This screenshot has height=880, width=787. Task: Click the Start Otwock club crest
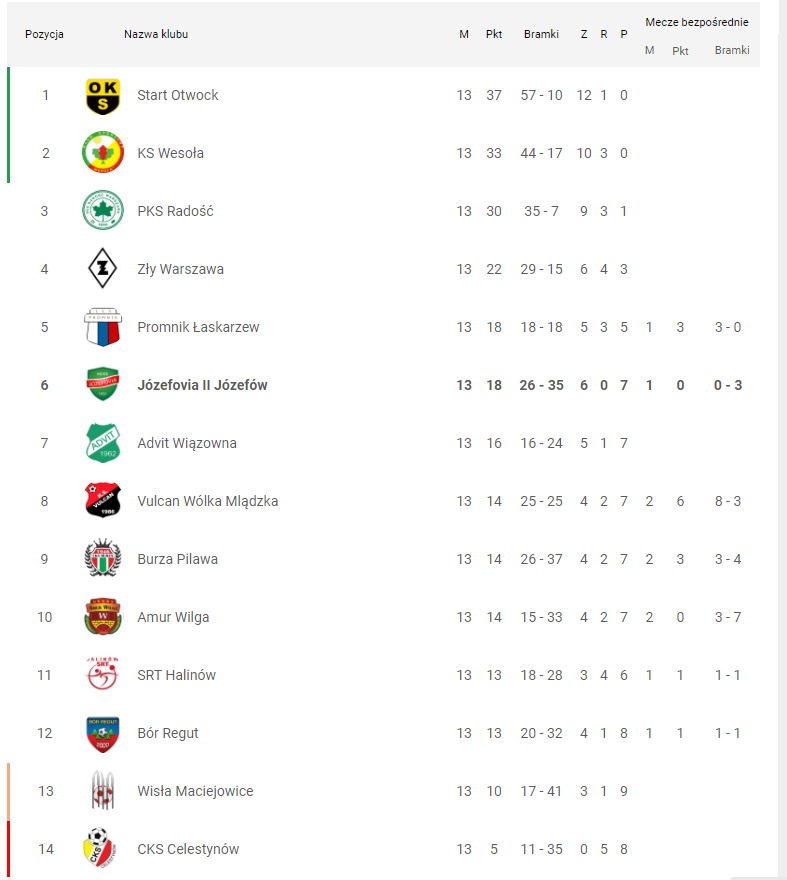(102, 96)
